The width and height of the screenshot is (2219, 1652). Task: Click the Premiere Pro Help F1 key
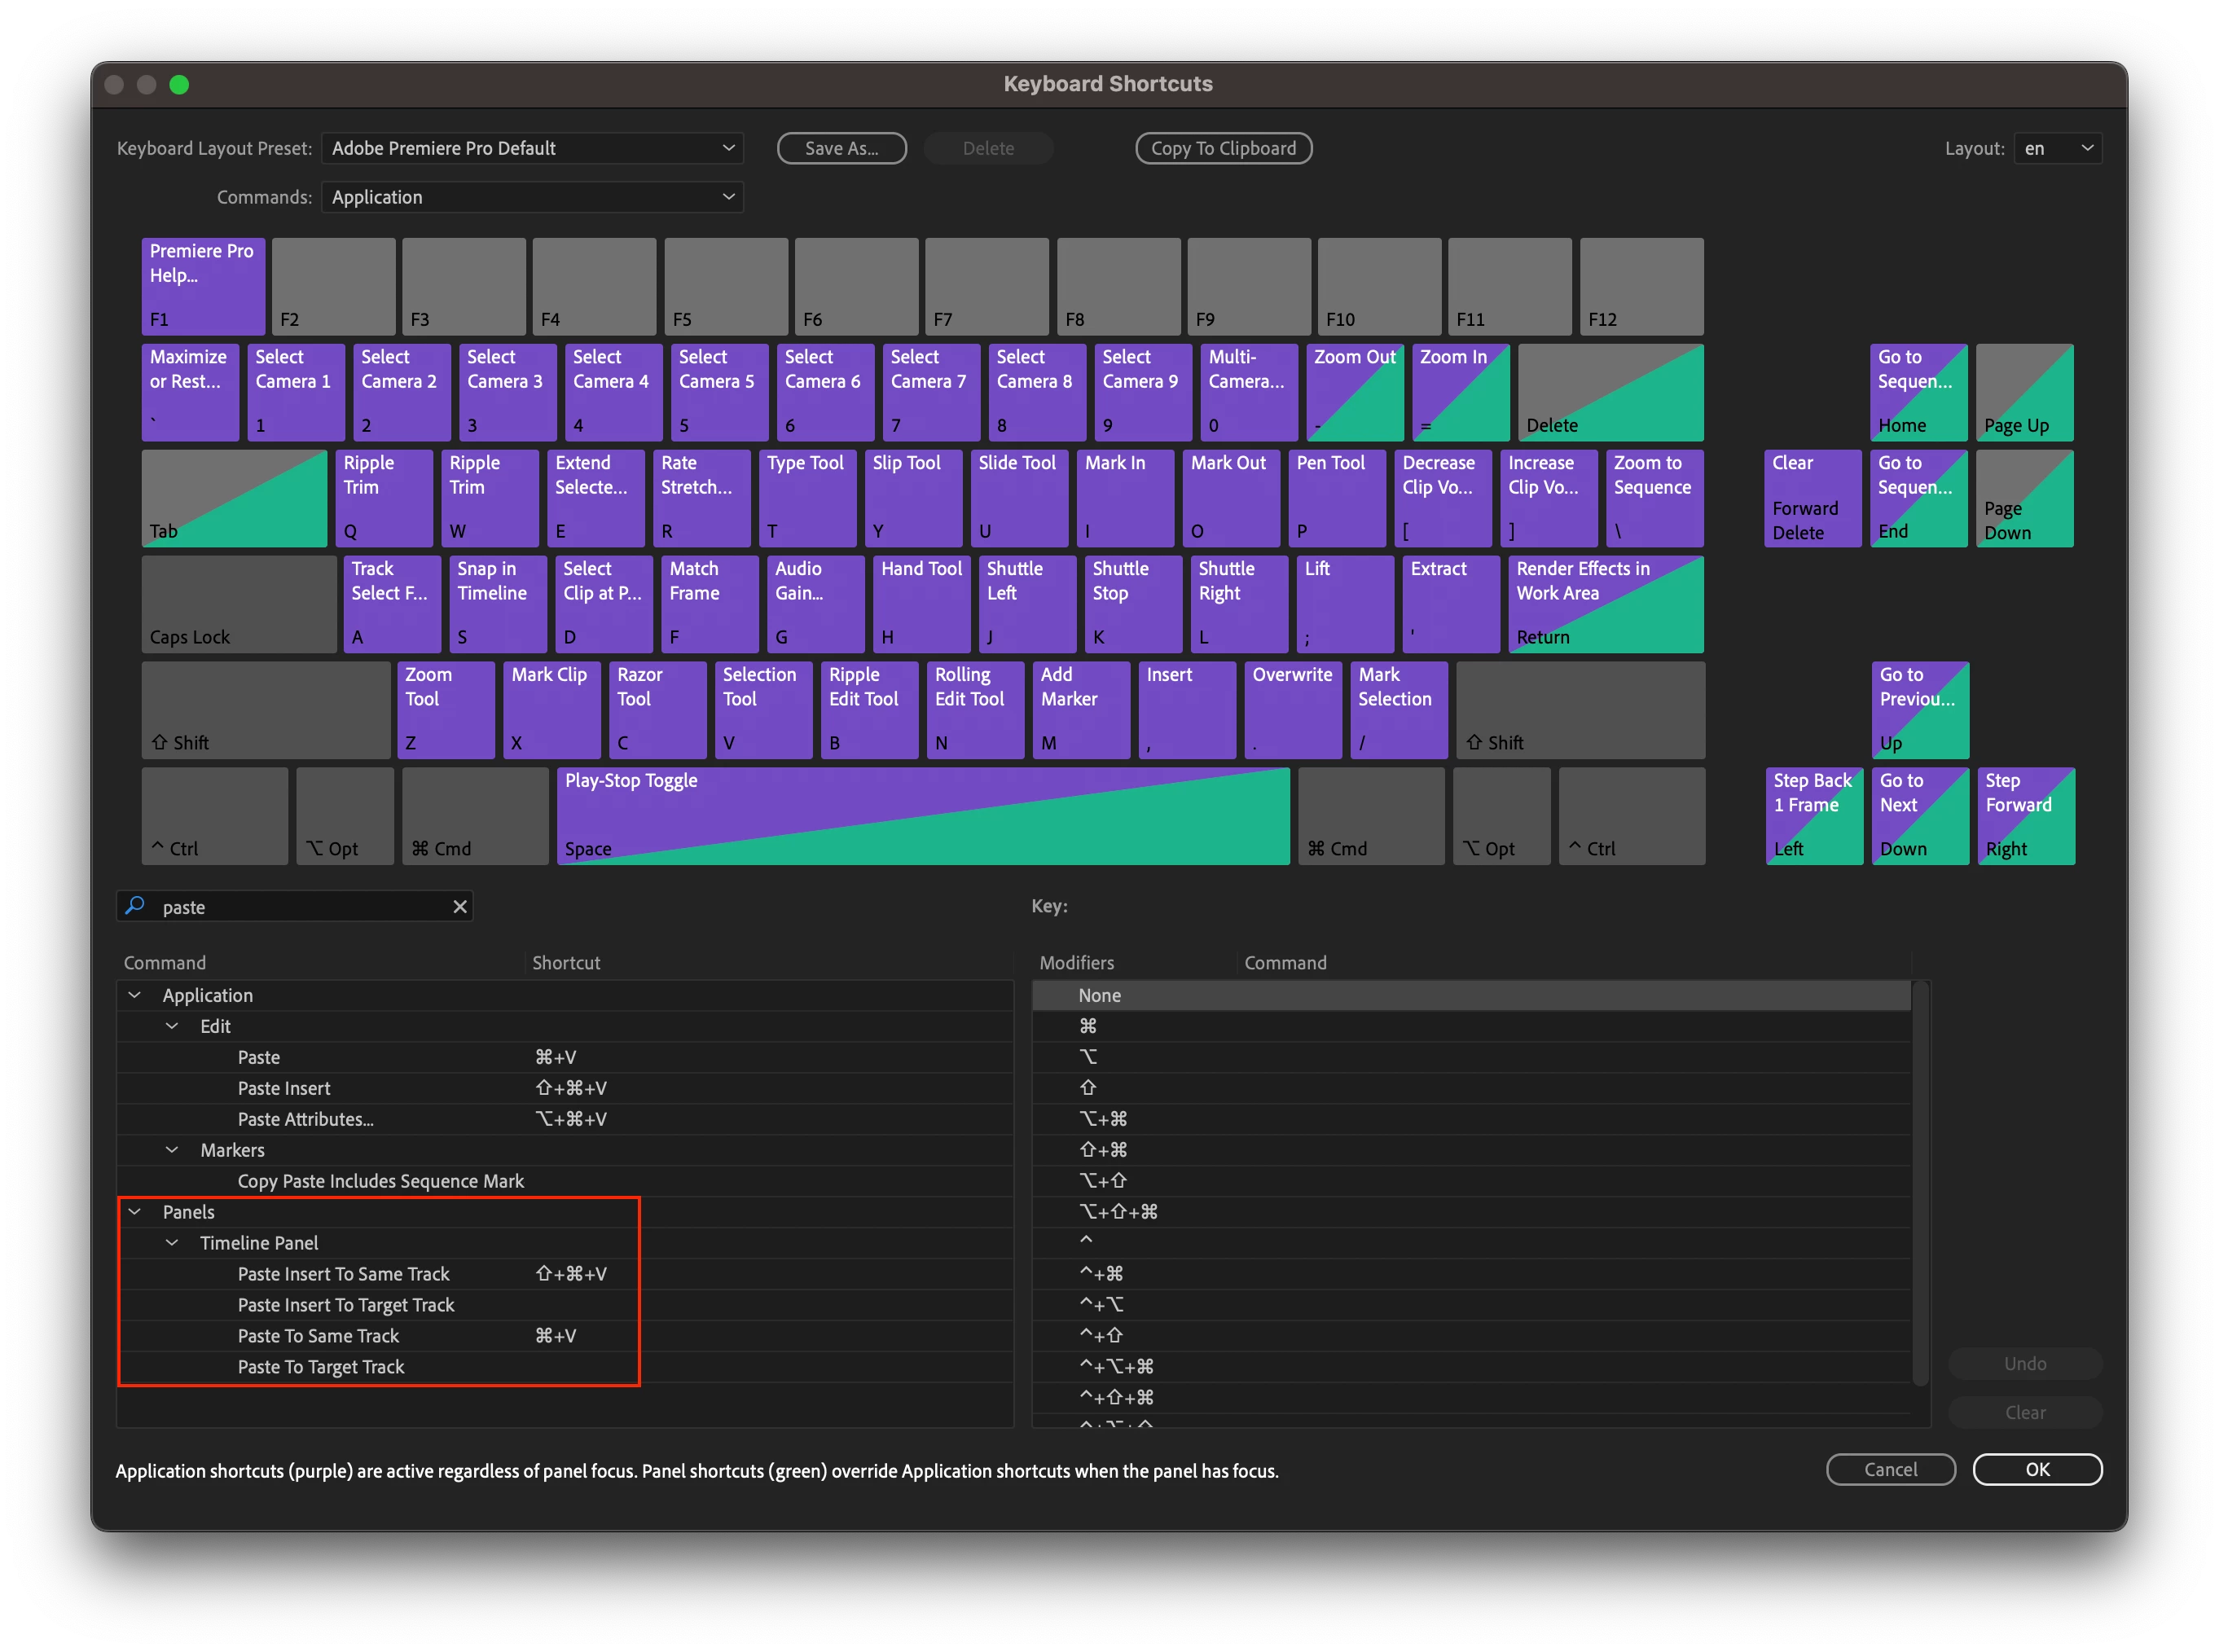[203, 286]
